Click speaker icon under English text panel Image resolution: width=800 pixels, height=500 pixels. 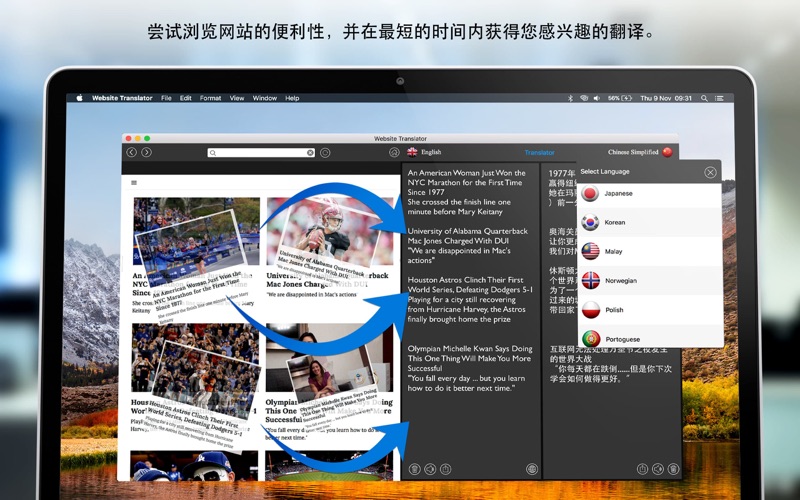point(429,468)
